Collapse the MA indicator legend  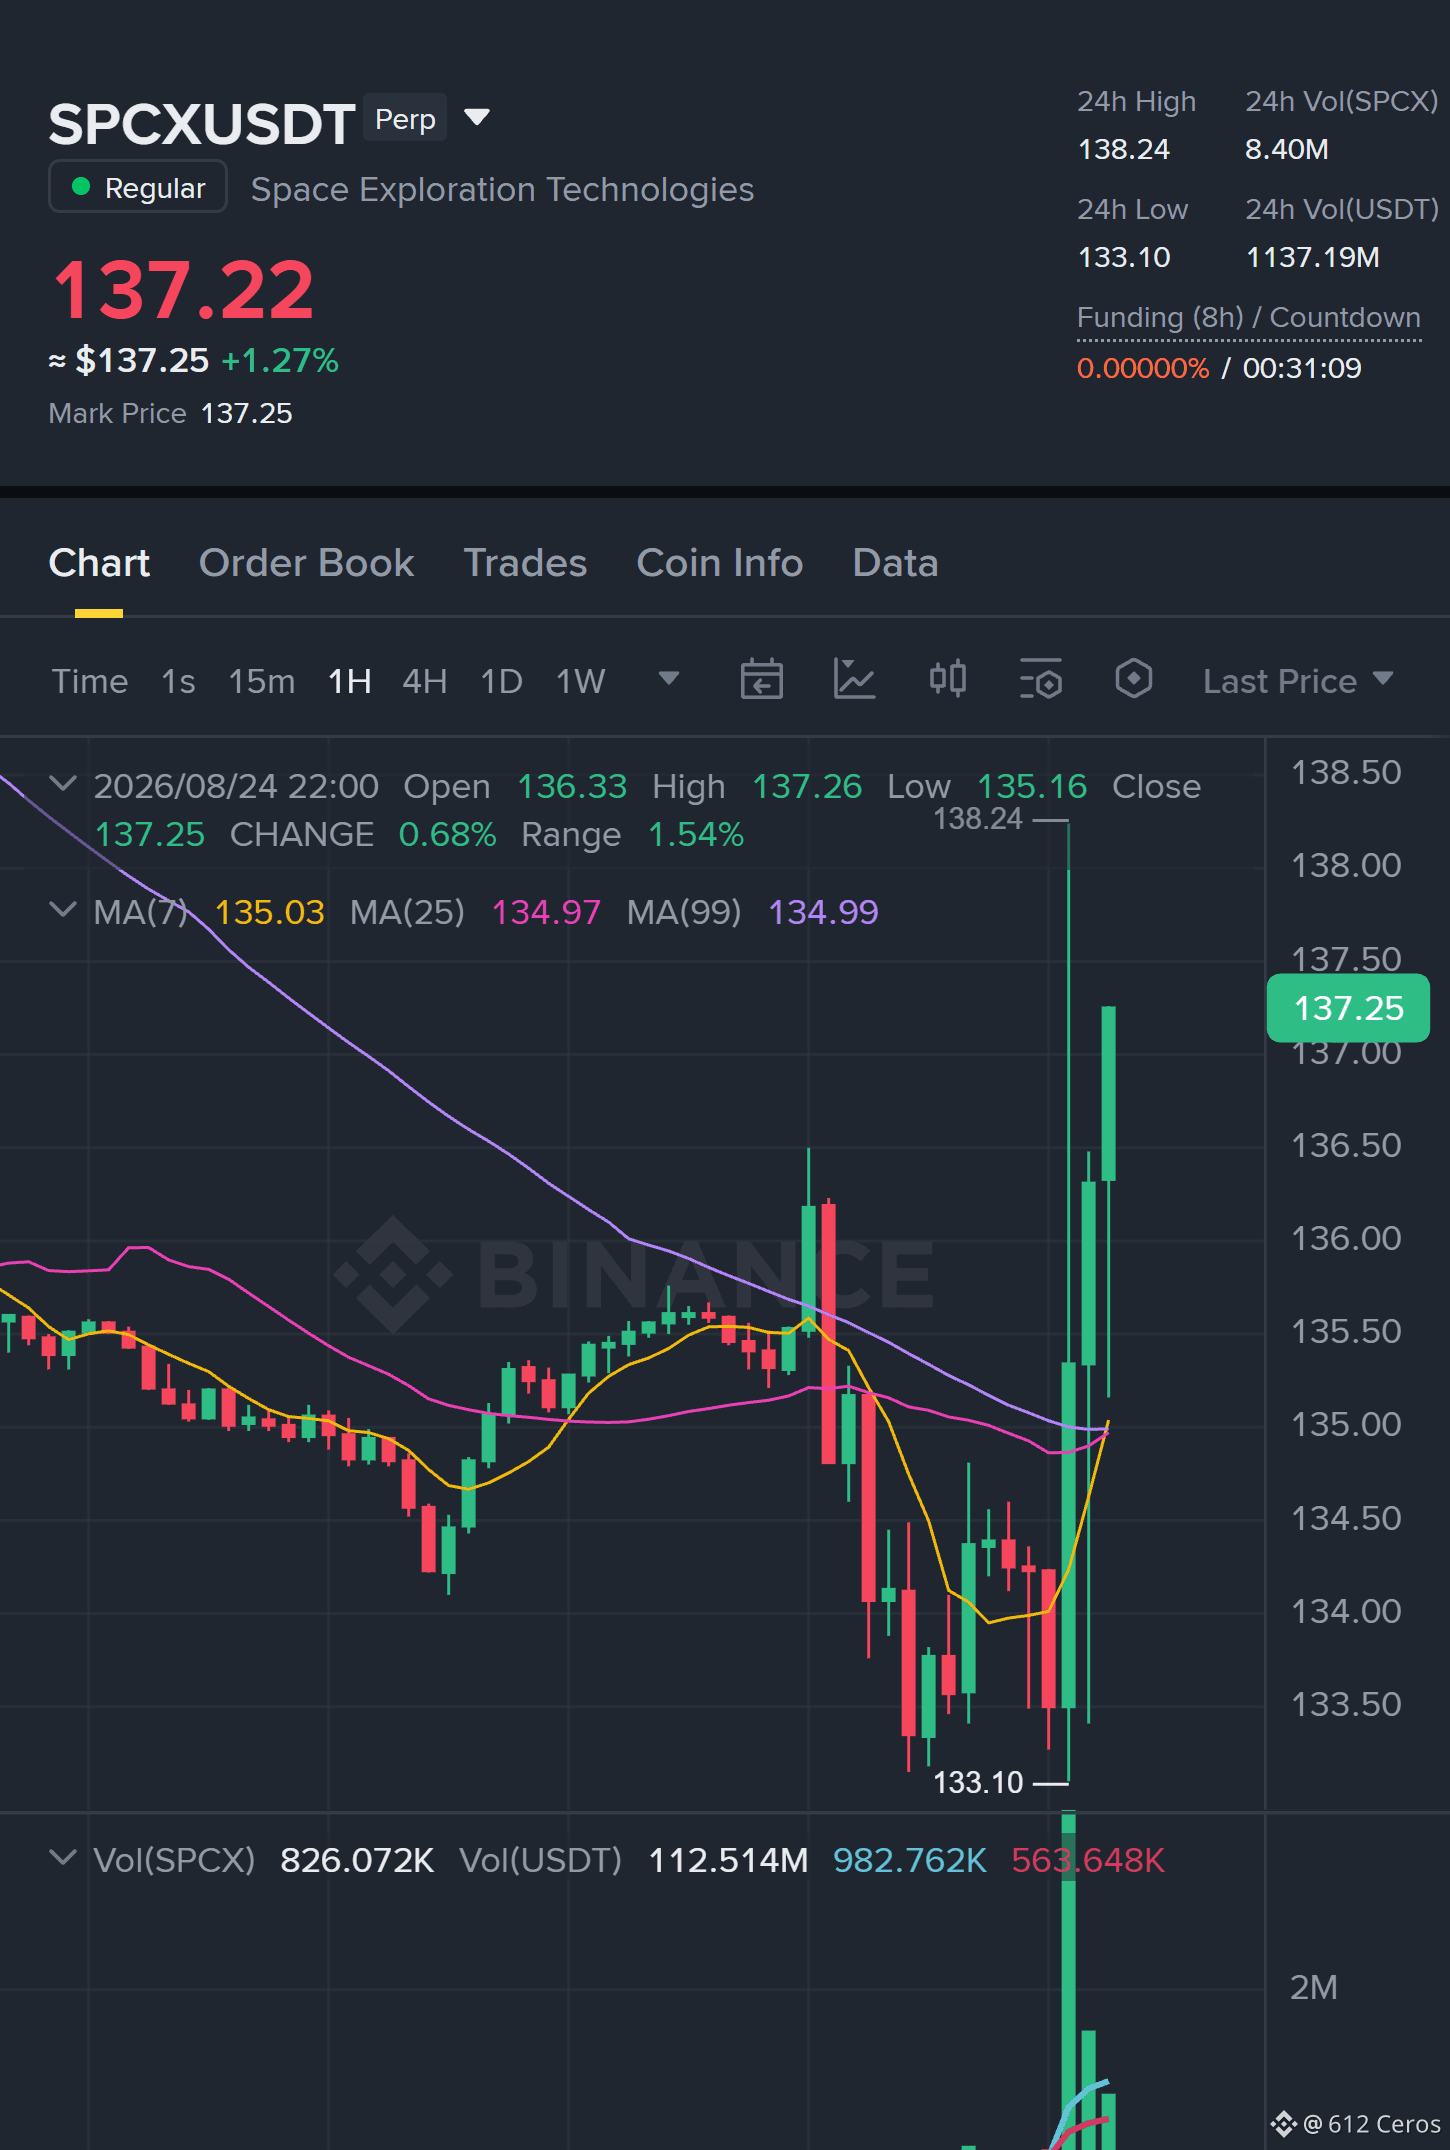pos(63,910)
